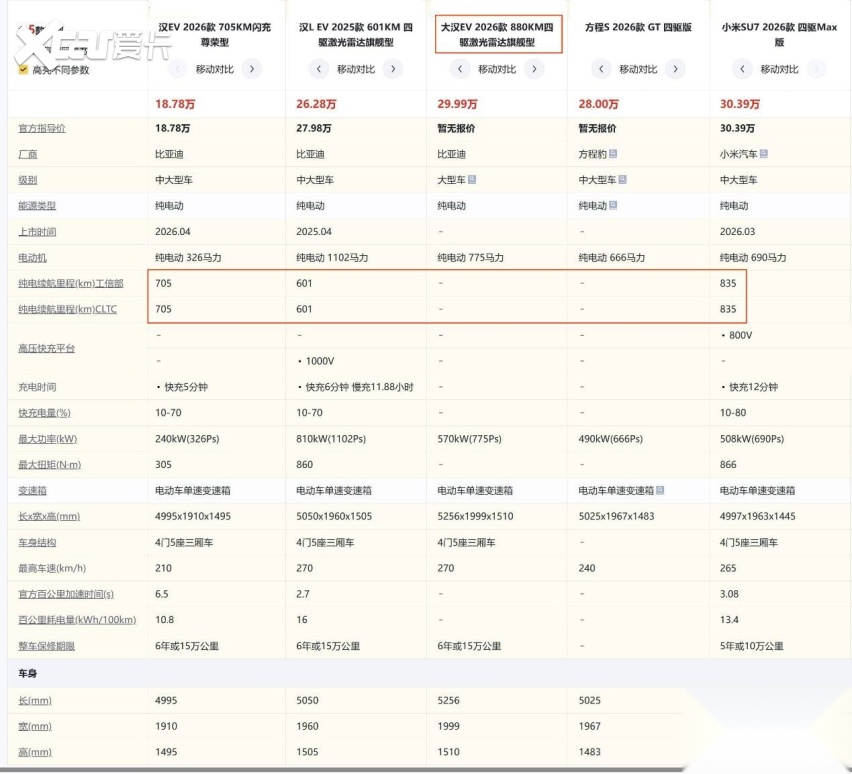The height and width of the screenshot is (774, 852).
Task: Shift 汉L EV 2025款 column left
Action: point(319,69)
